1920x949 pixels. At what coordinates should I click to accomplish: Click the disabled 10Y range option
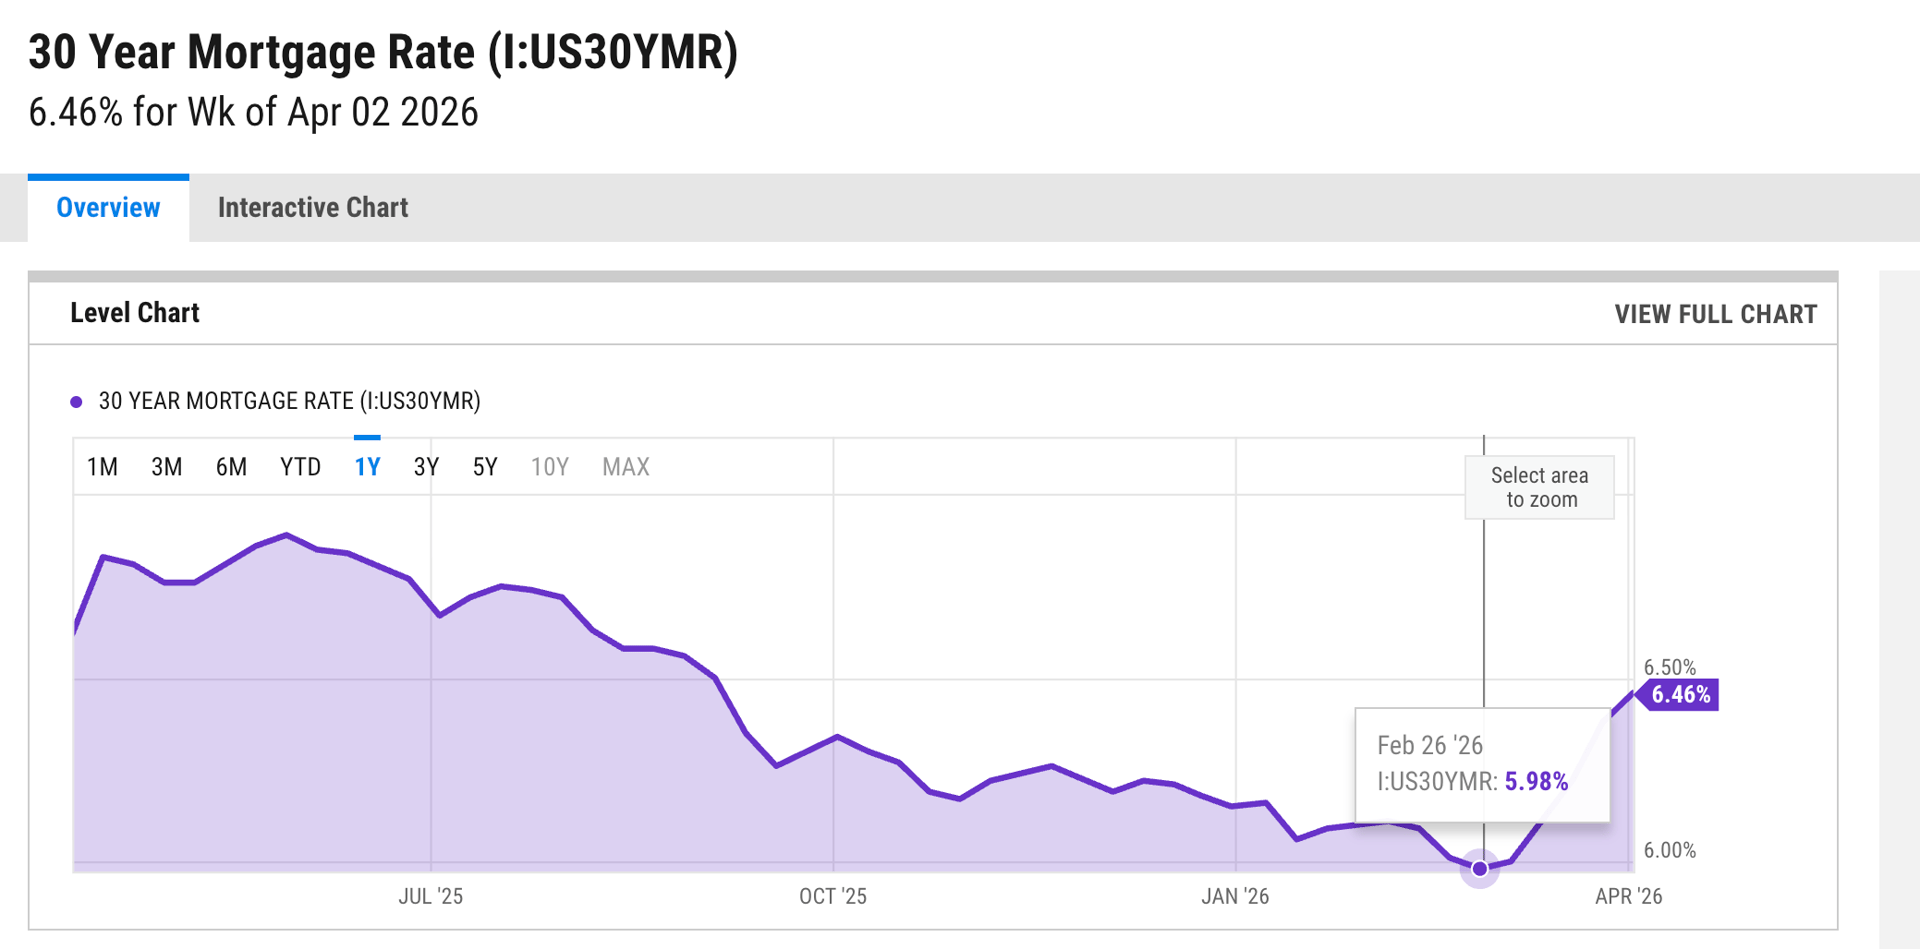point(549,467)
